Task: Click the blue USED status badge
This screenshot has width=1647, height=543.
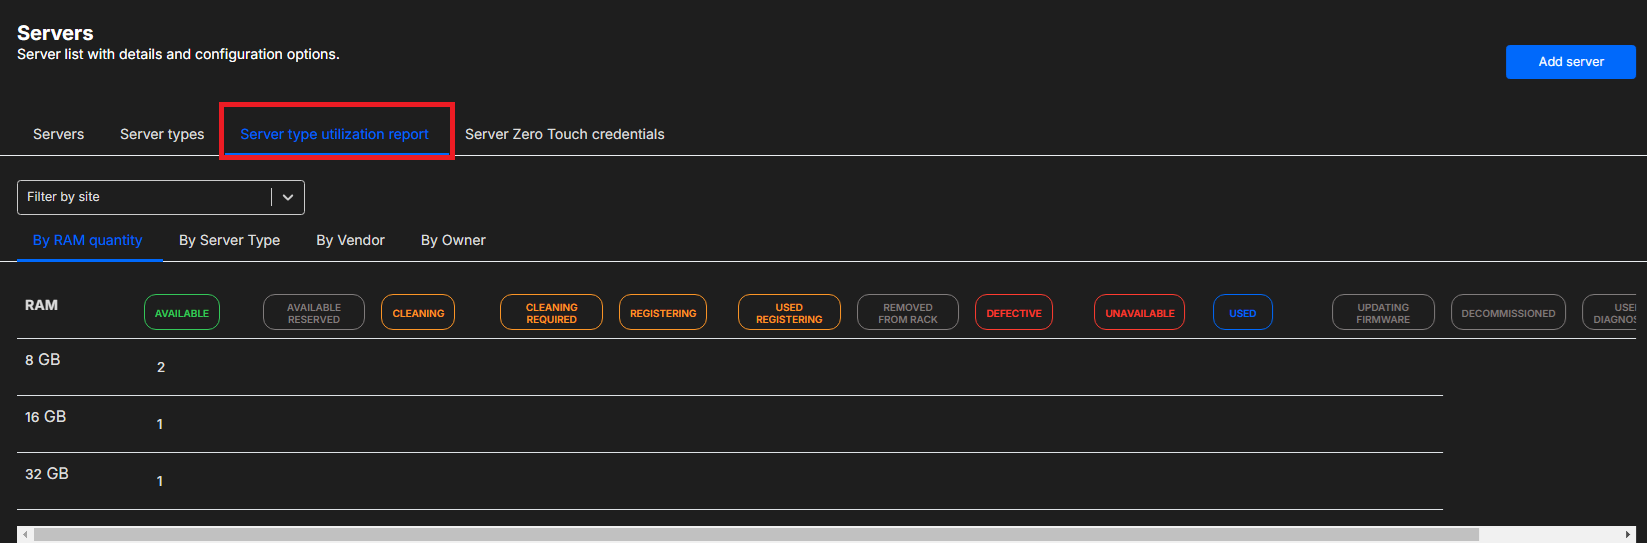Action: click(x=1242, y=313)
